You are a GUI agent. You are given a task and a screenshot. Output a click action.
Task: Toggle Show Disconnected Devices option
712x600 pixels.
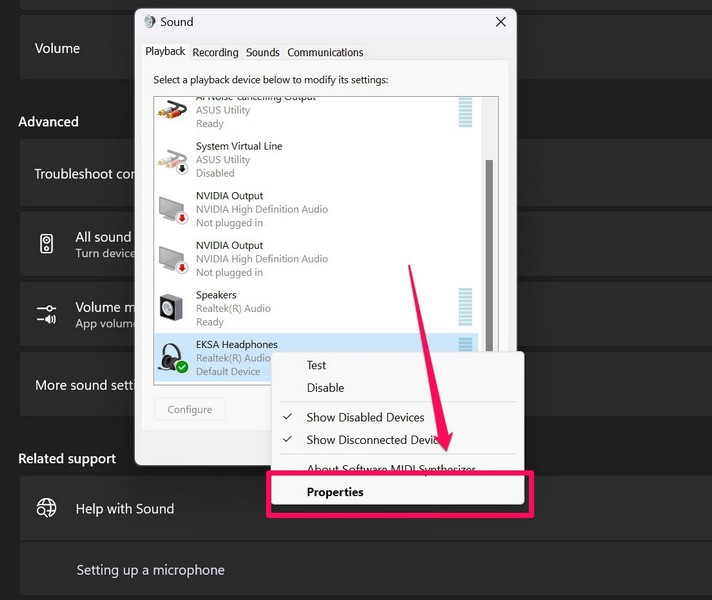pyautogui.click(x=372, y=440)
